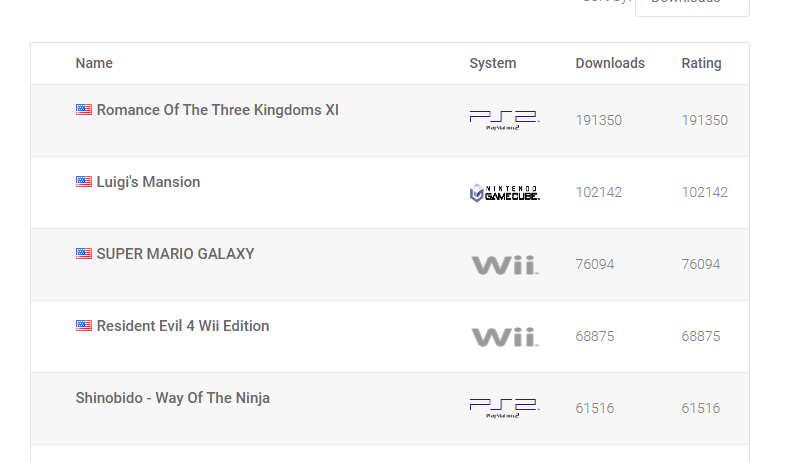Sort by the Rating column header
This screenshot has width=790, height=462.
(x=701, y=63)
